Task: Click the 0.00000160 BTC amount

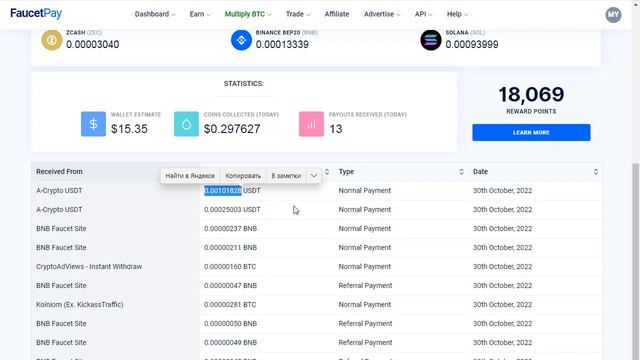Action: pos(230,267)
